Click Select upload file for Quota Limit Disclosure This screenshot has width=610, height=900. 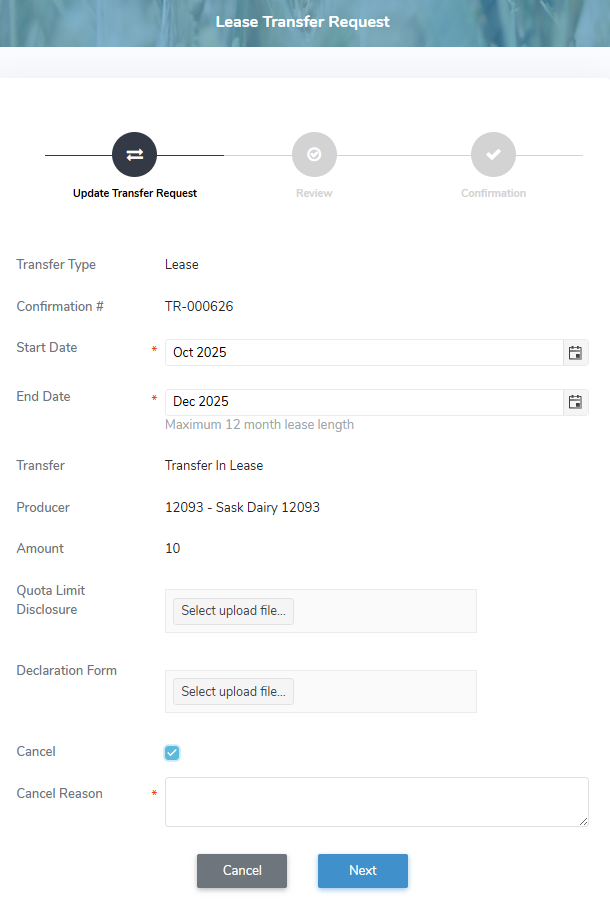232,610
